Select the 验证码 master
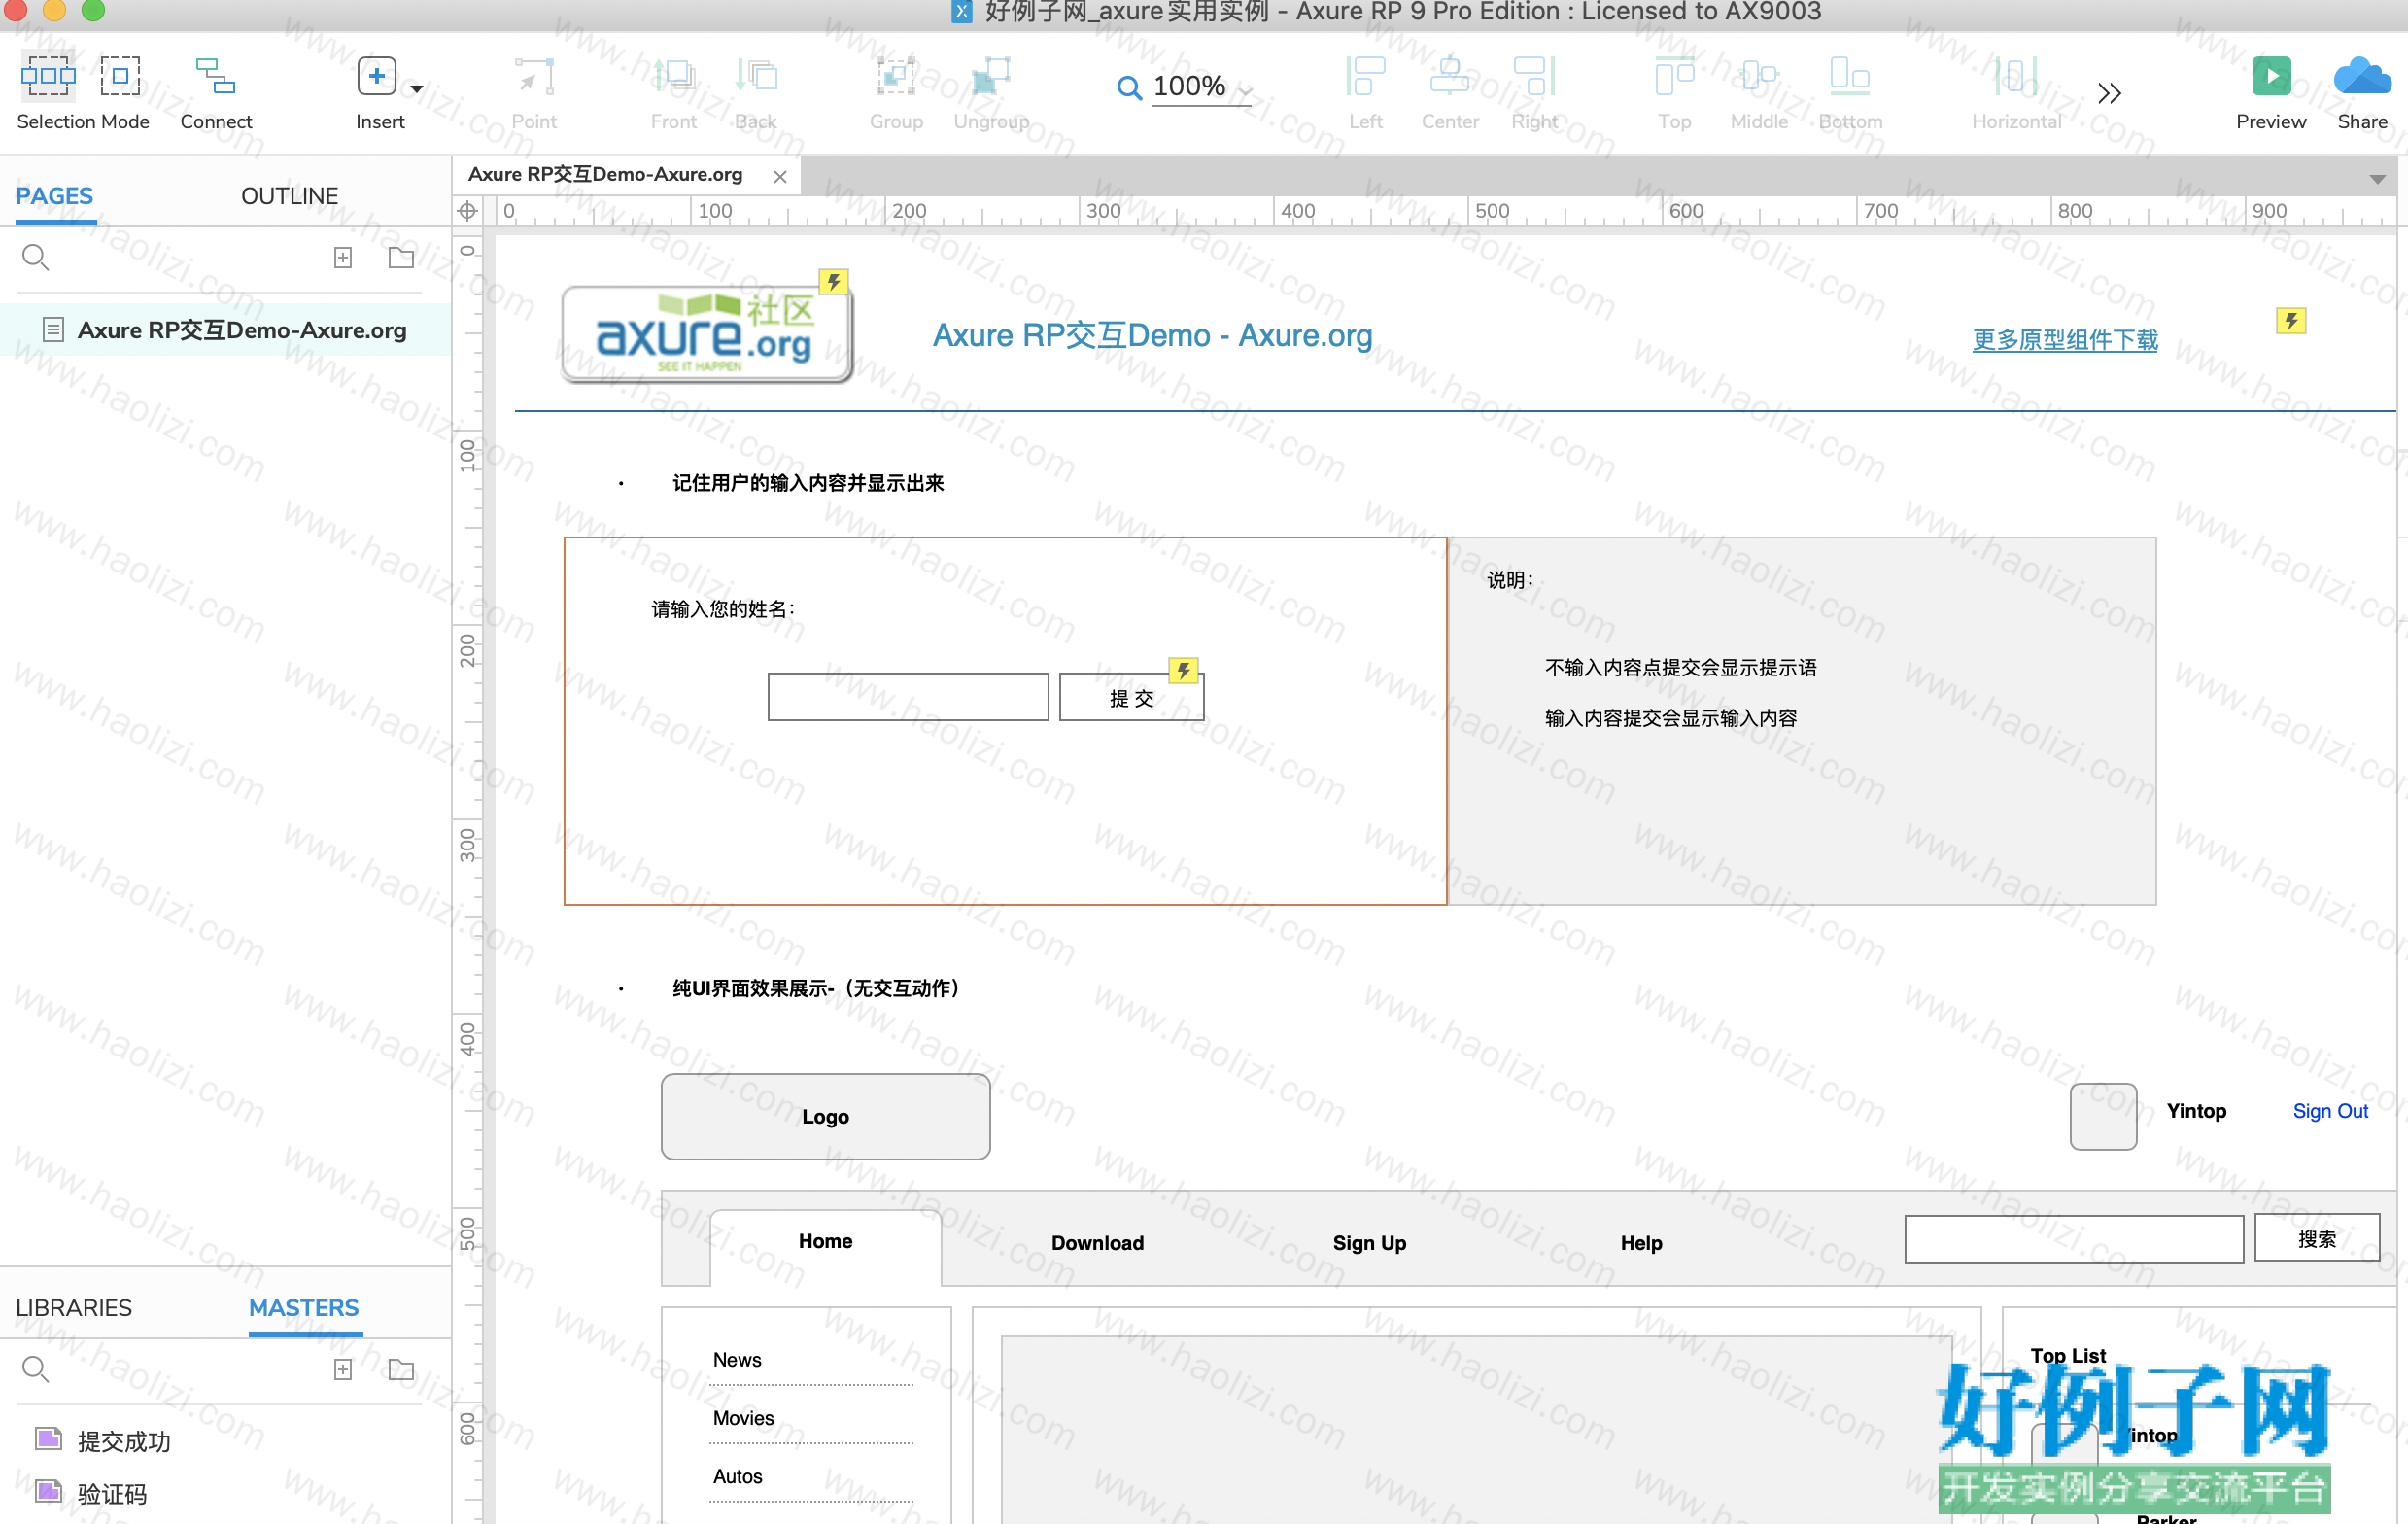Screen dimensions: 2408x1524 click(112, 1494)
